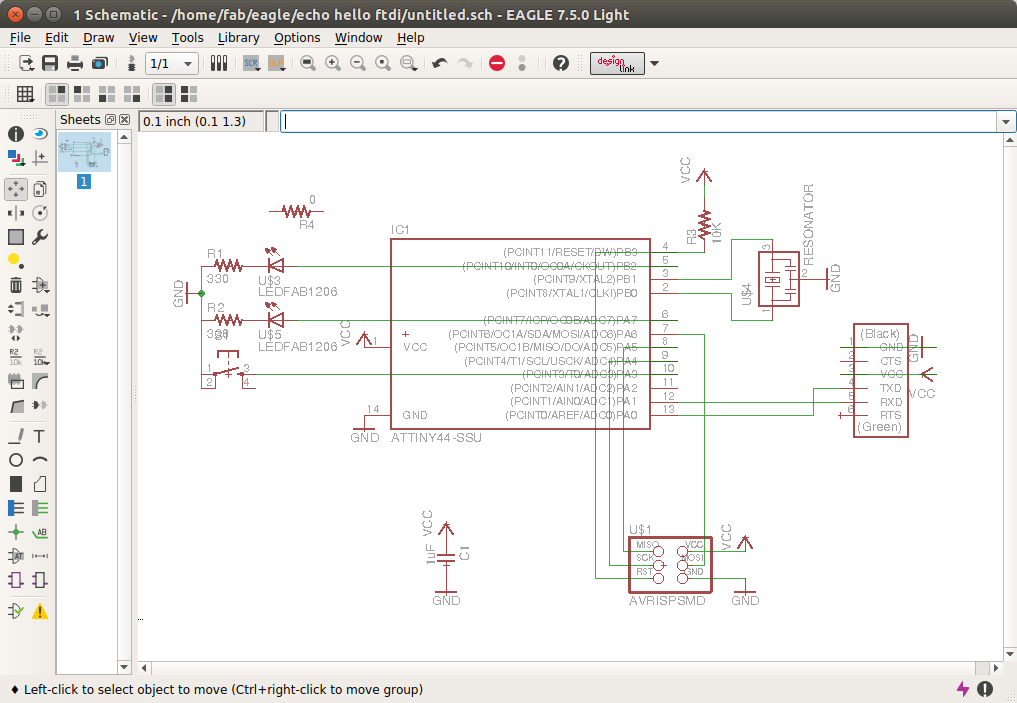This screenshot has height=703, width=1017.
Task: Select the Text tool T icon
Action: pos(40,436)
